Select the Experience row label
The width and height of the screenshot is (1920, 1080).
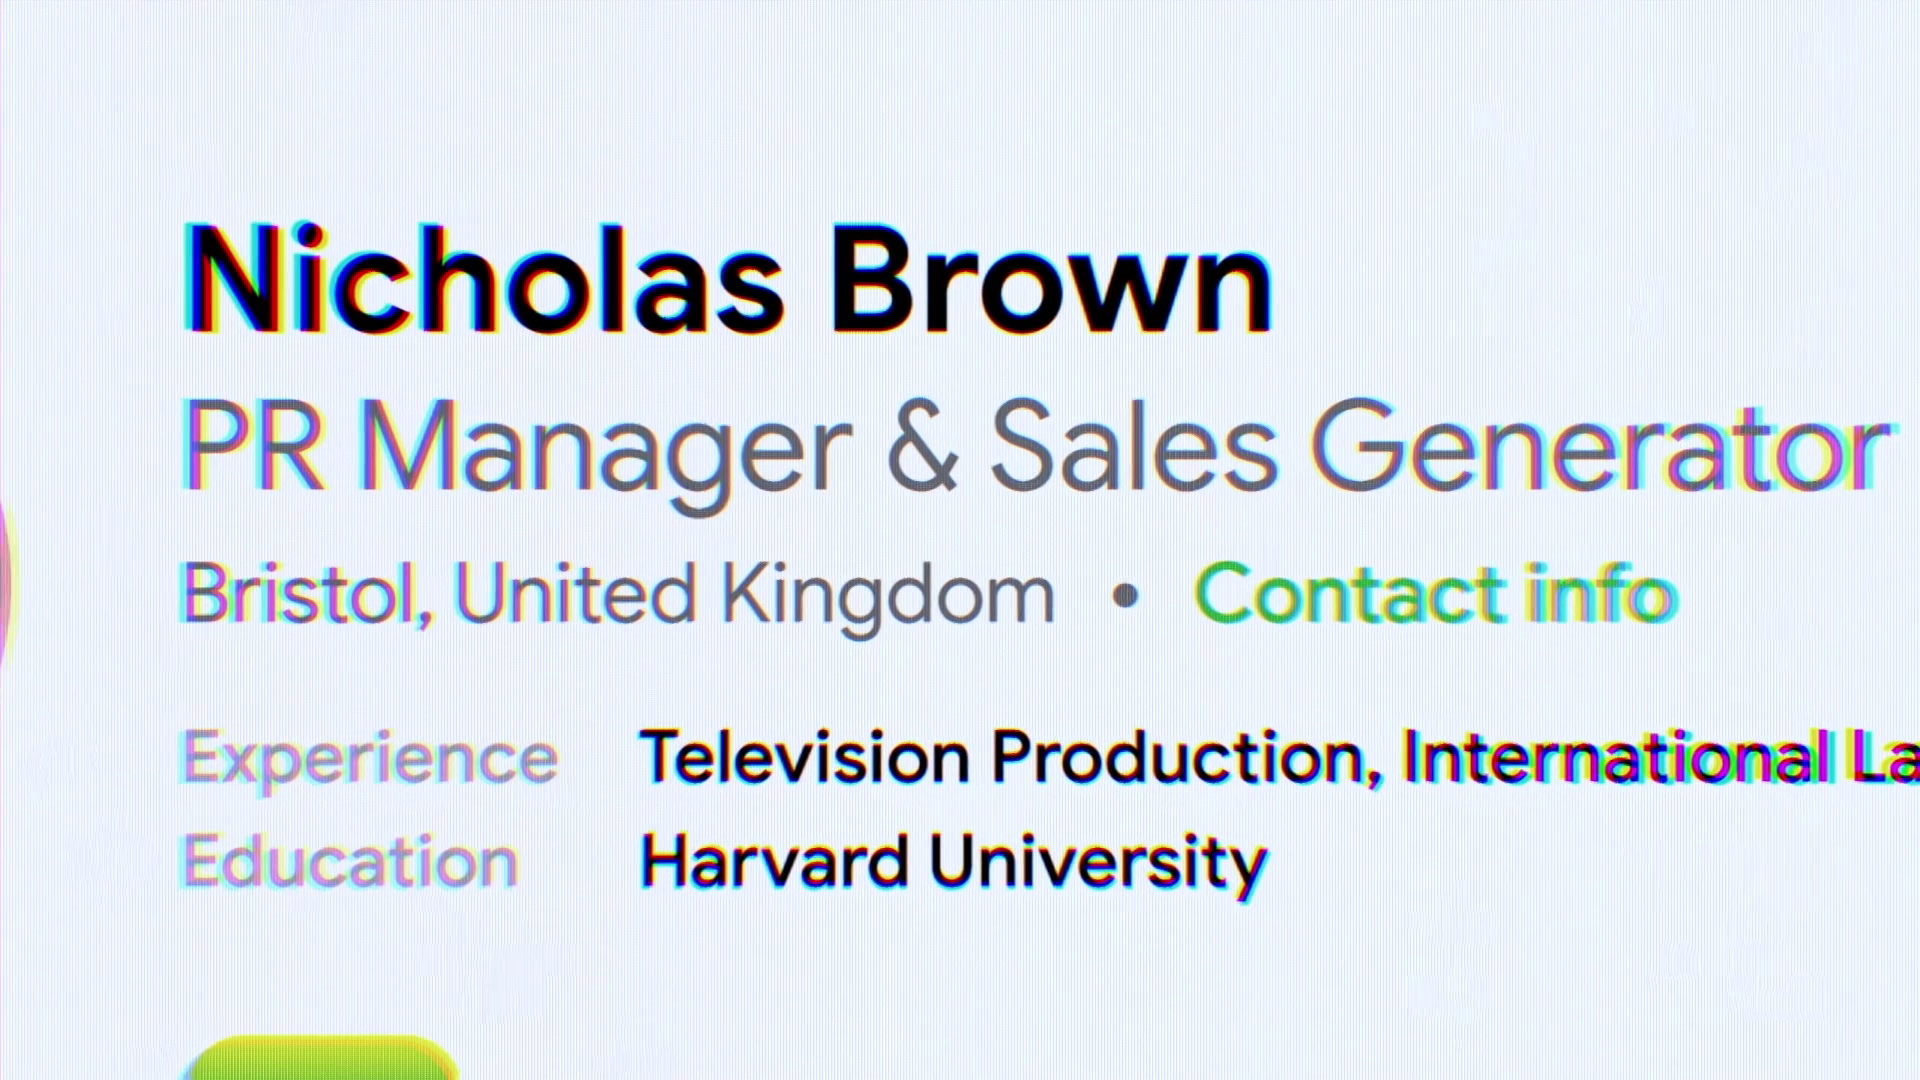(x=370, y=760)
